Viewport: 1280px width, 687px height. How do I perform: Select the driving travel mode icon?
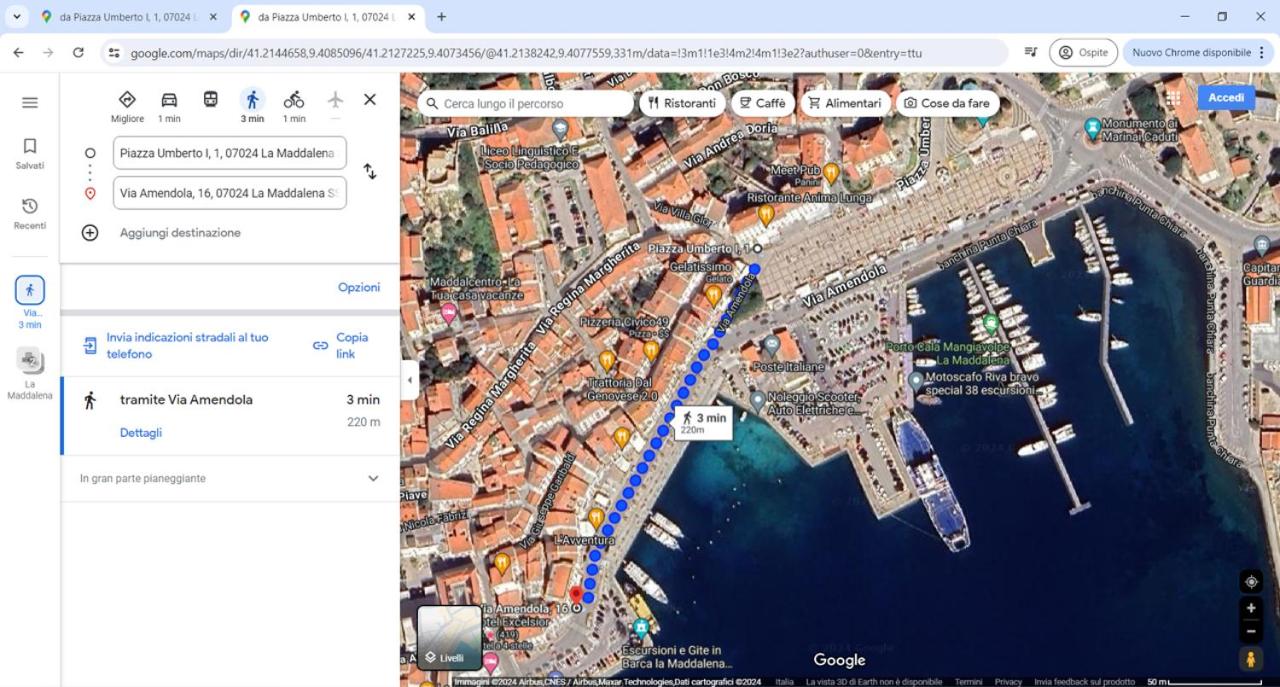[169, 100]
